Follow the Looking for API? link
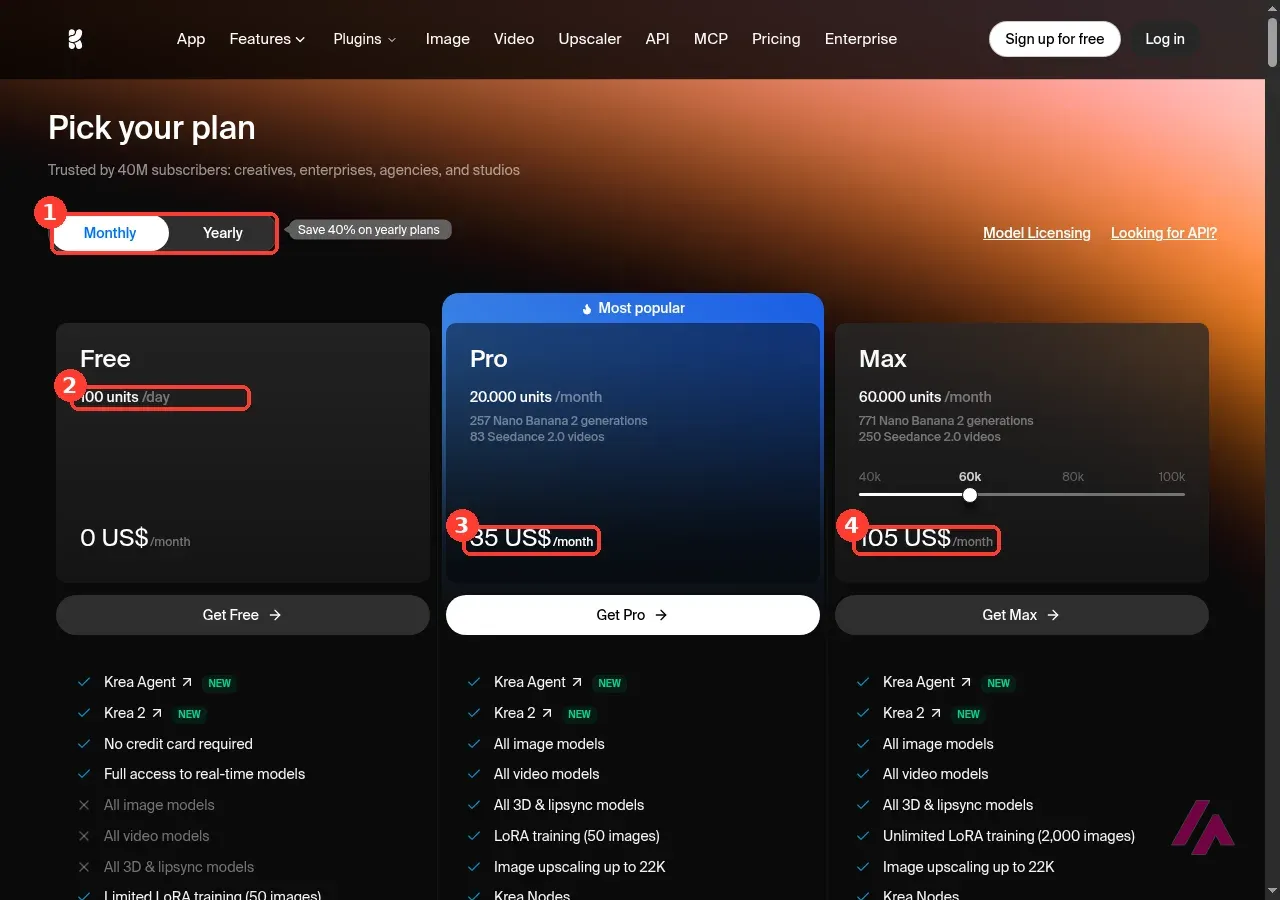The height and width of the screenshot is (900, 1280). point(1164,233)
